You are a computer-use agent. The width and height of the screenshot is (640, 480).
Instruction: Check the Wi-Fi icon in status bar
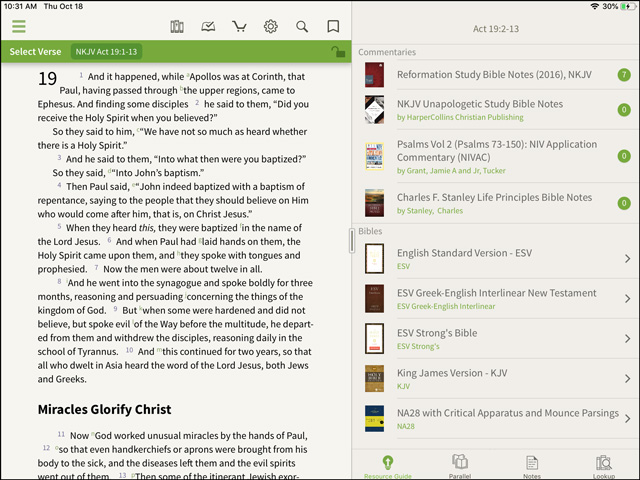coord(595,6)
